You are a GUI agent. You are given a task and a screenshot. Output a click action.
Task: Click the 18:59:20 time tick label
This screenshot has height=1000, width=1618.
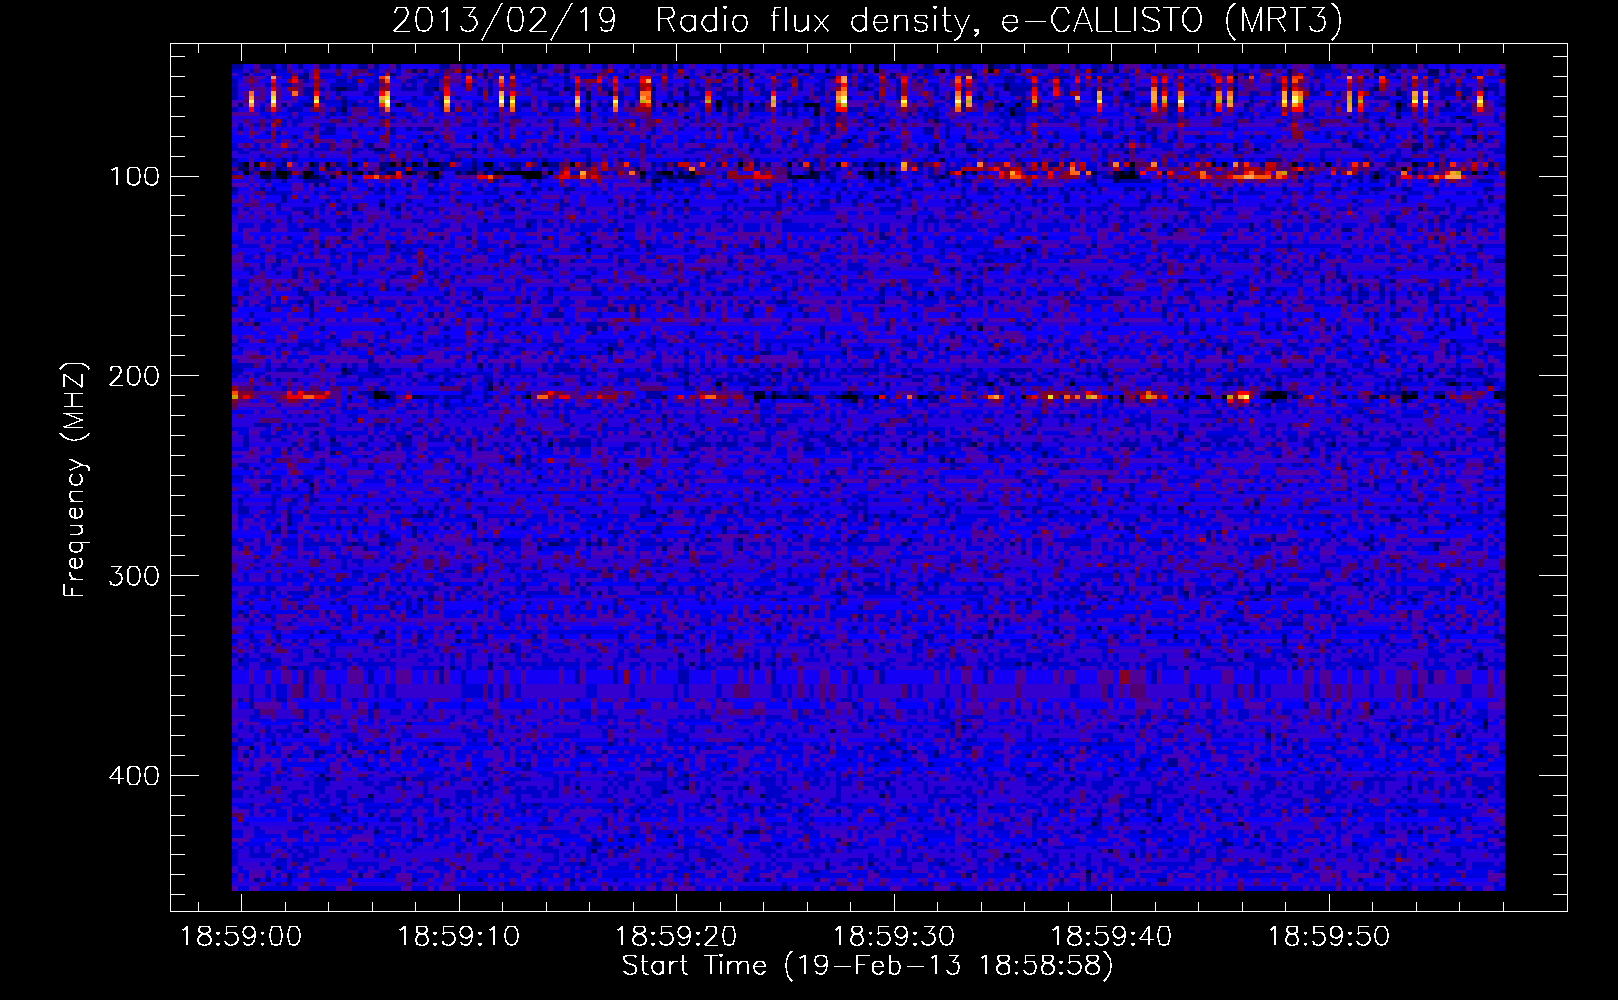676,937
